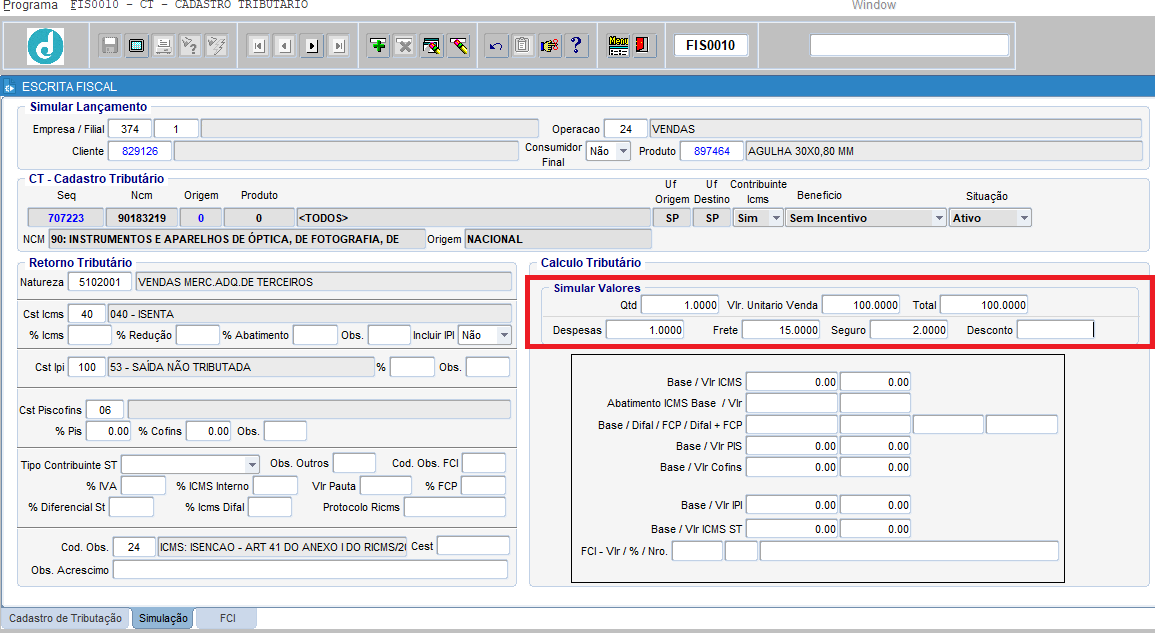Image resolution: width=1159 pixels, height=633 pixels.
Task: Click the Undo arrow toolbar icon
Action: [x=496, y=46]
